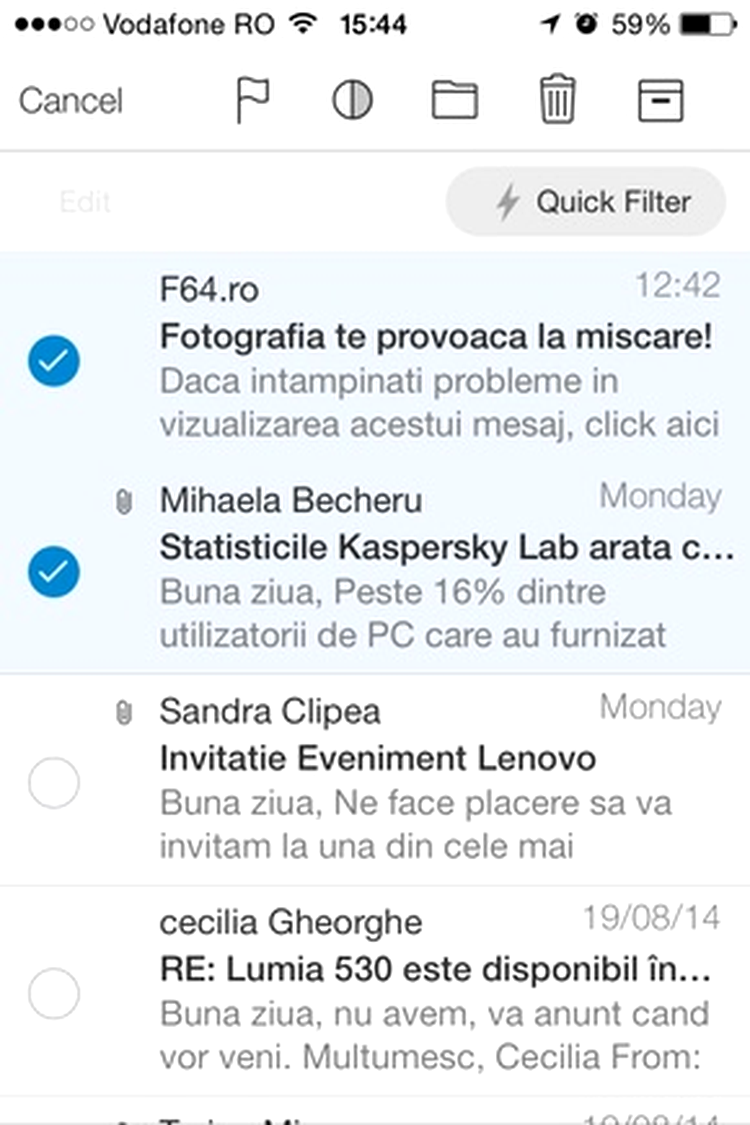Tap the archive box icon

coord(660,100)
